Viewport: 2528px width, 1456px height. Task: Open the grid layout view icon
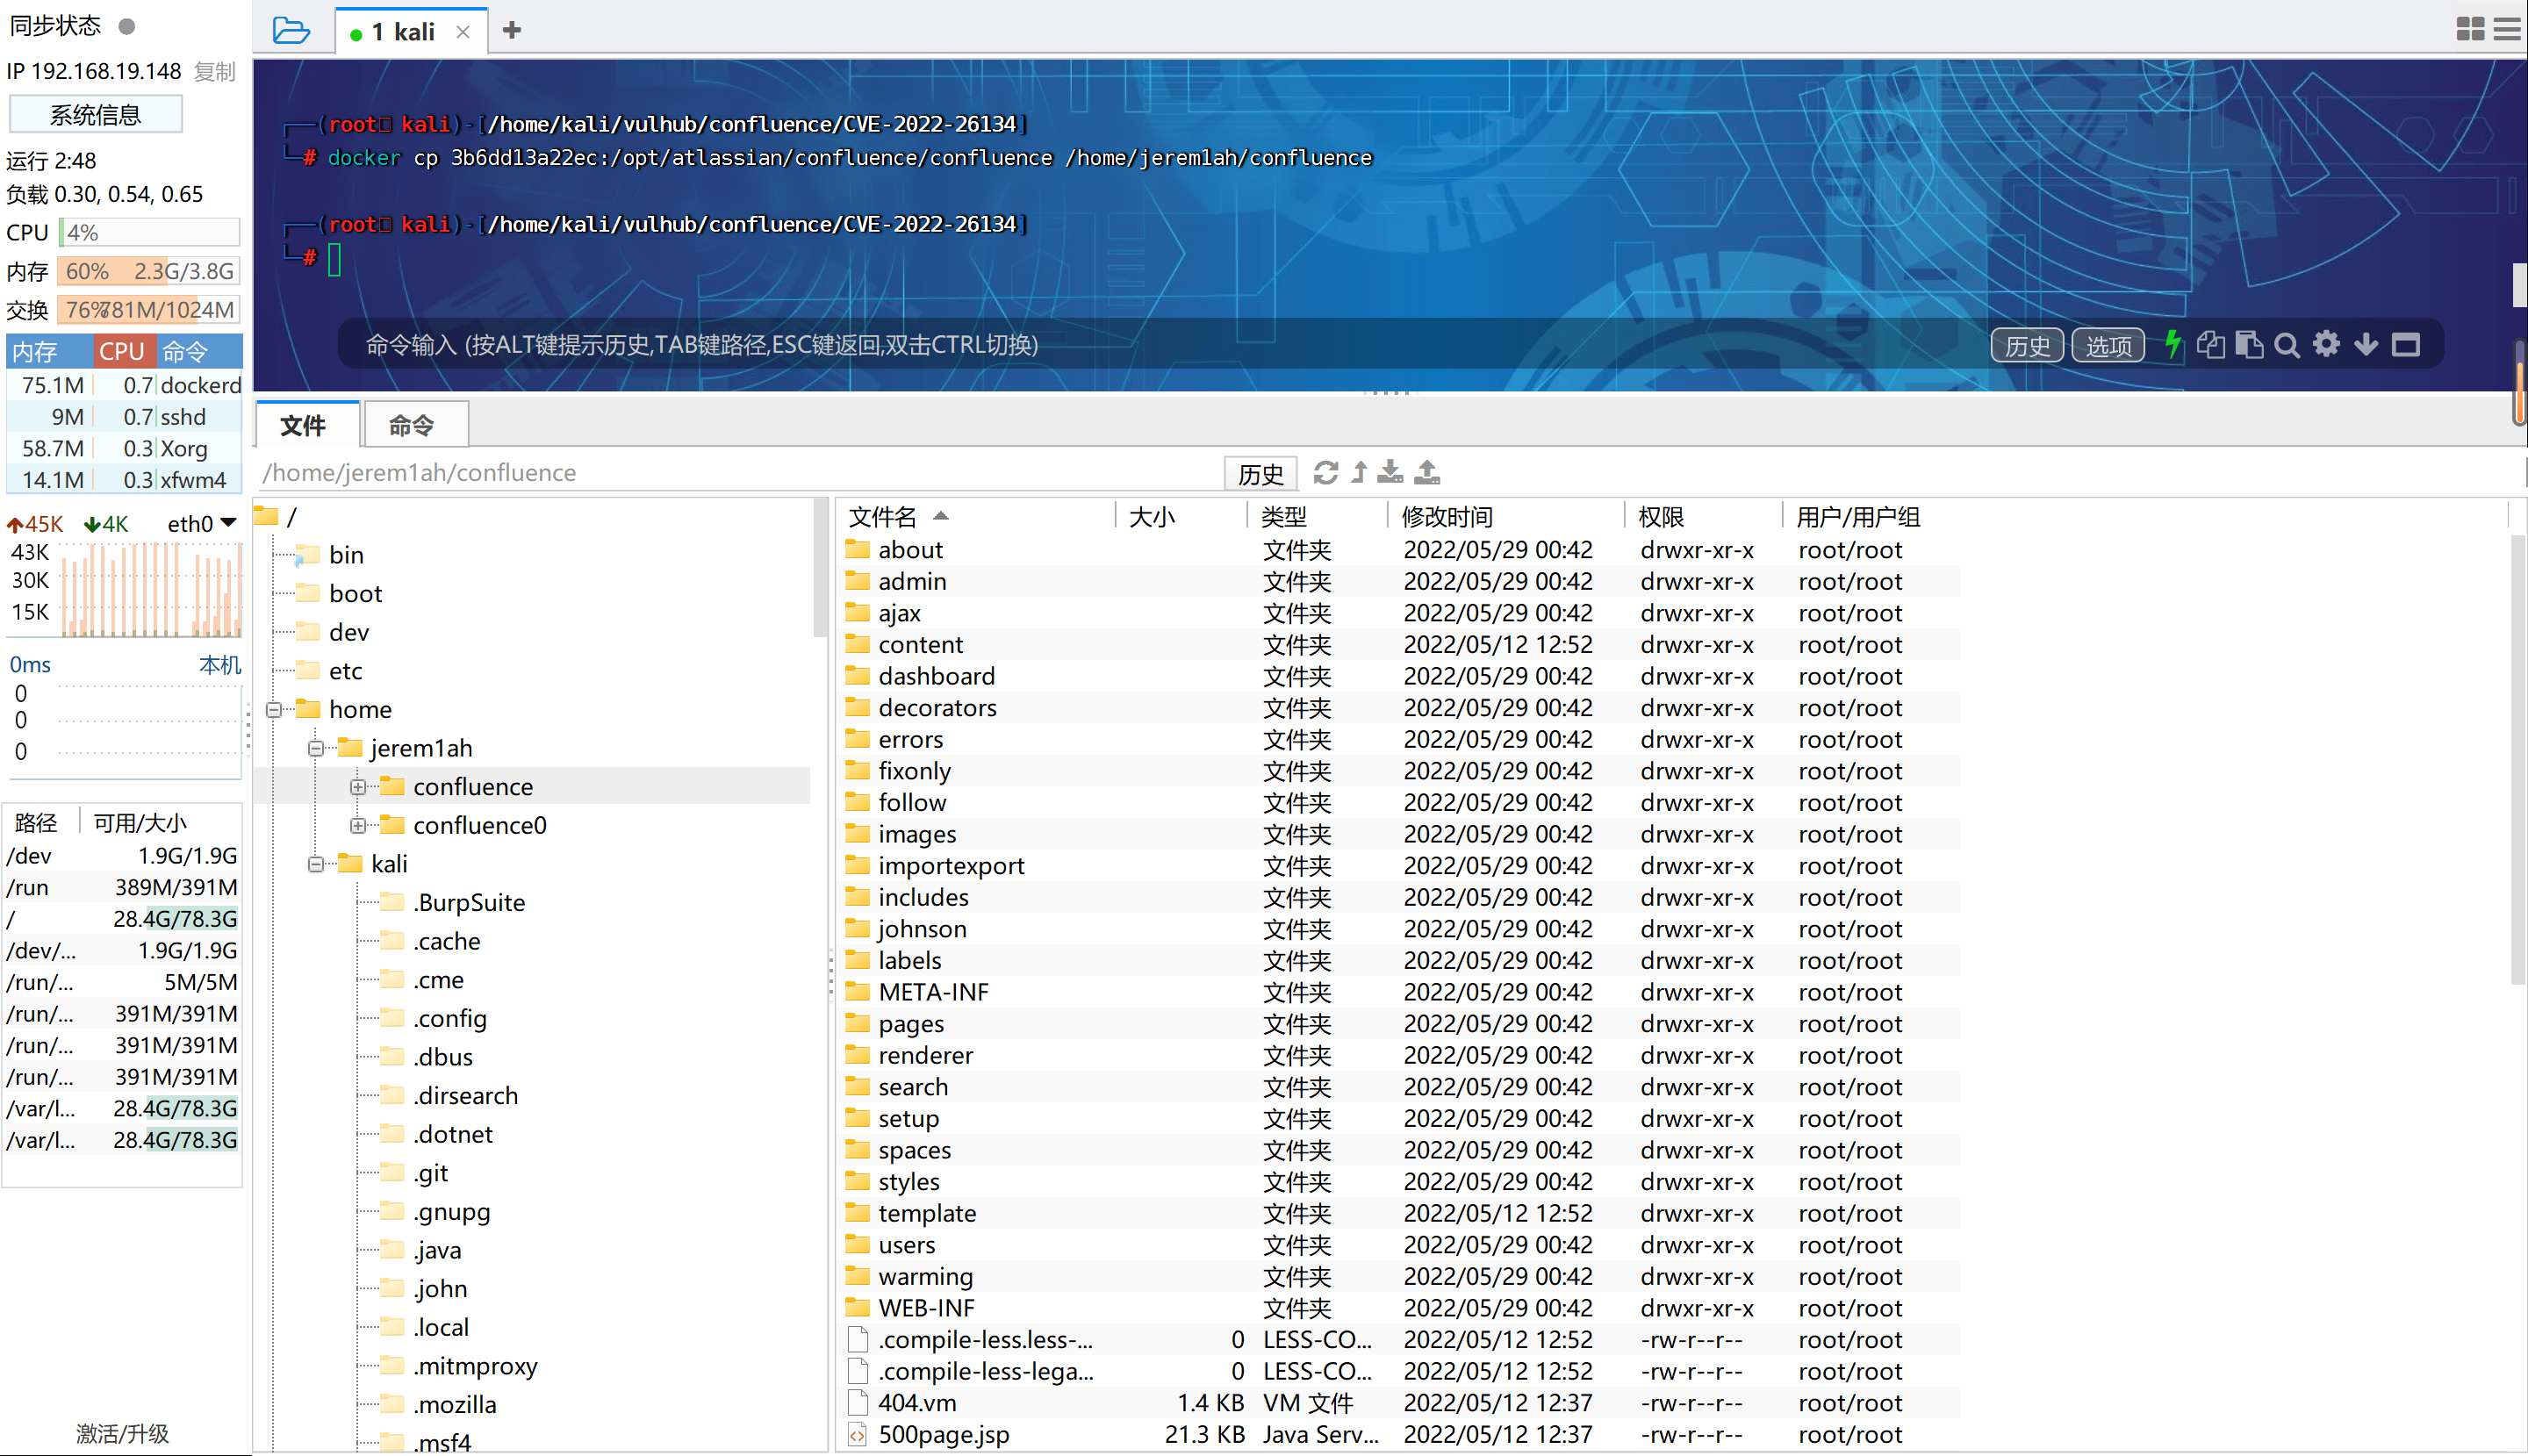[2470, 29]
